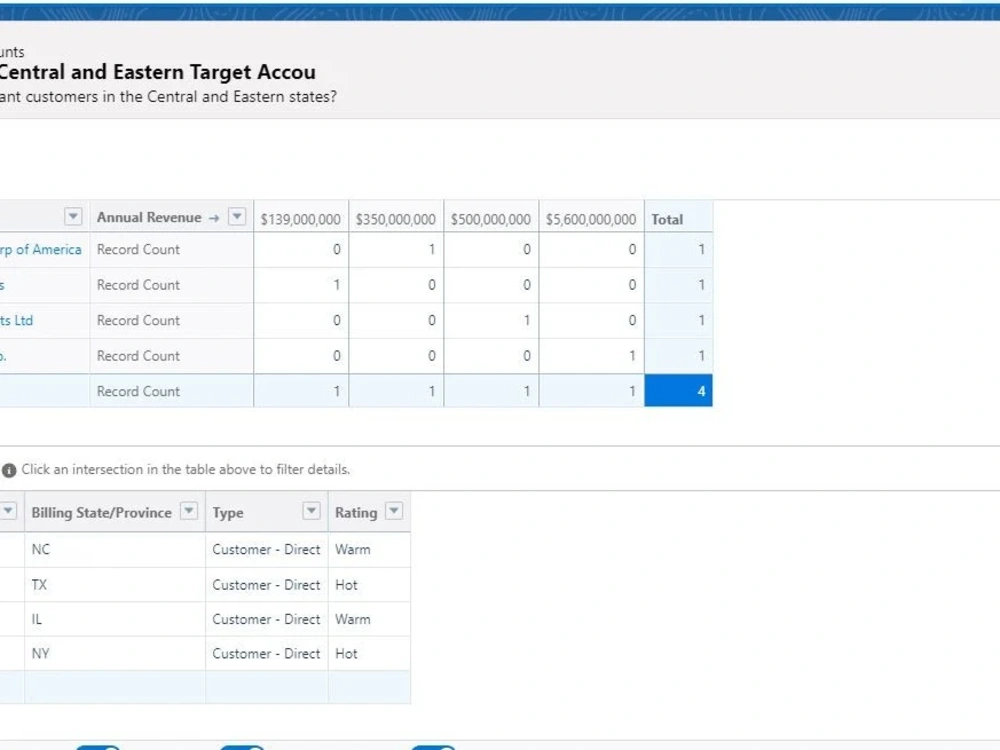Open the Type column dropdown
Viewport: 1000px width, 750px height.
tap(311, 511)
